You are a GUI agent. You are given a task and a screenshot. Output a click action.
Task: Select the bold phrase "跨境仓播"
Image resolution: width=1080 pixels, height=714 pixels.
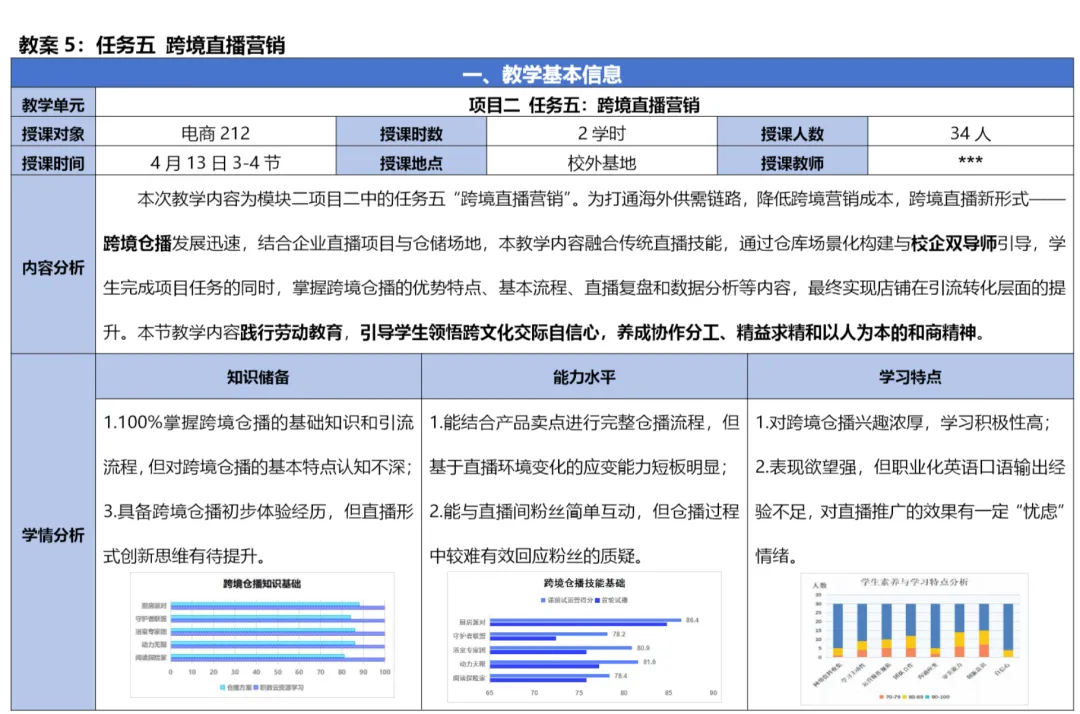pyautogui.click(x=137, y=243)
